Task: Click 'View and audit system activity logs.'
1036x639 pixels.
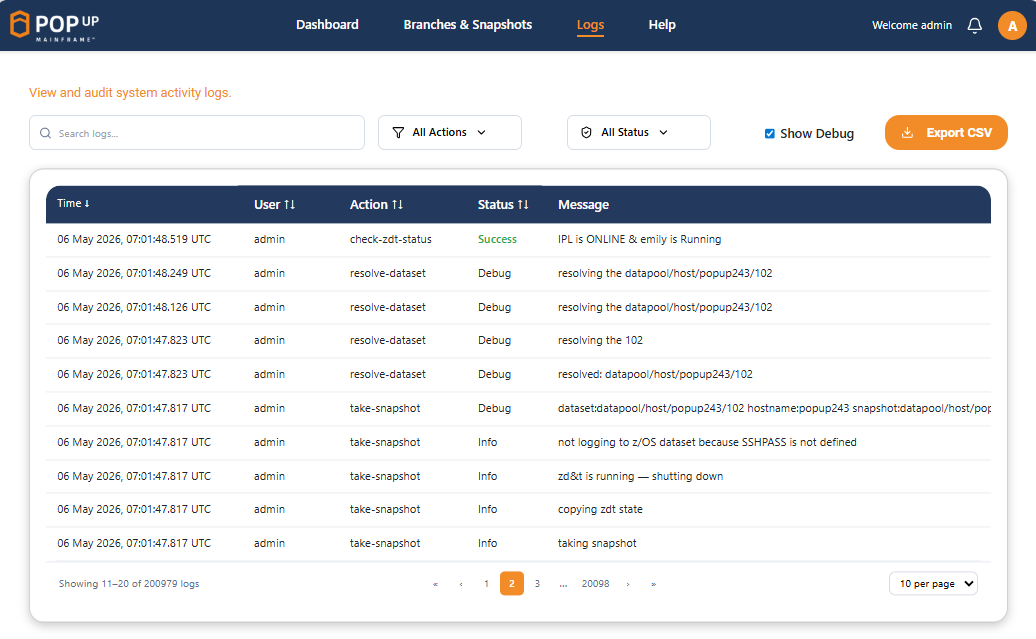Action: (130, 93)
